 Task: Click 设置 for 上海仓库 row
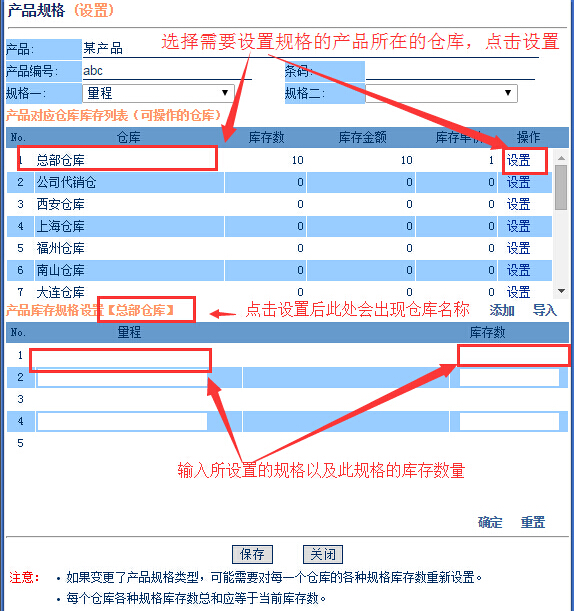pos(518,226)
